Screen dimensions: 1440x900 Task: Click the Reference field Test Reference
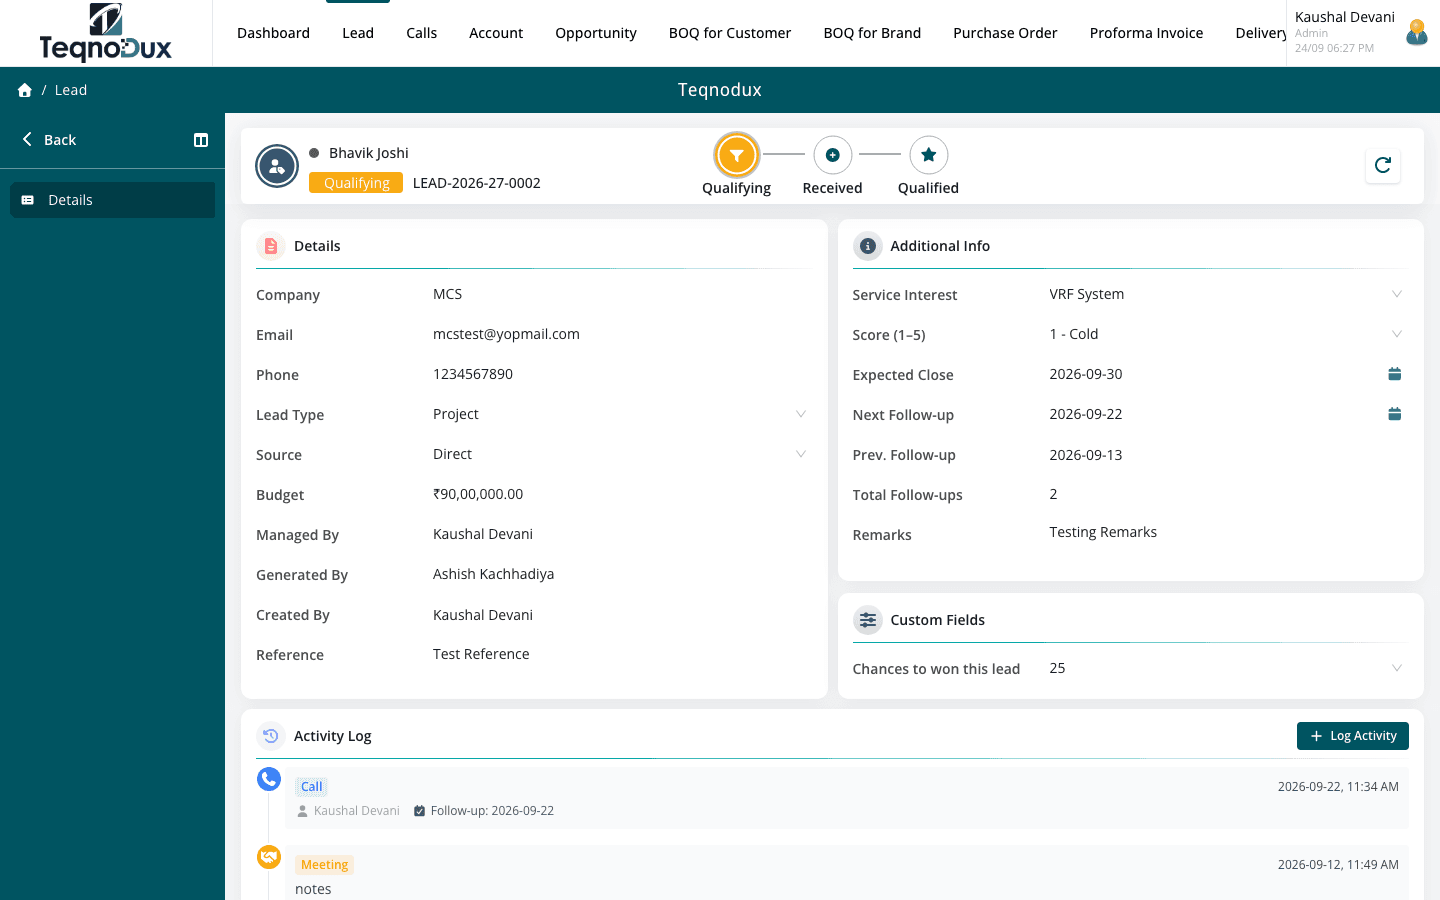481,654
